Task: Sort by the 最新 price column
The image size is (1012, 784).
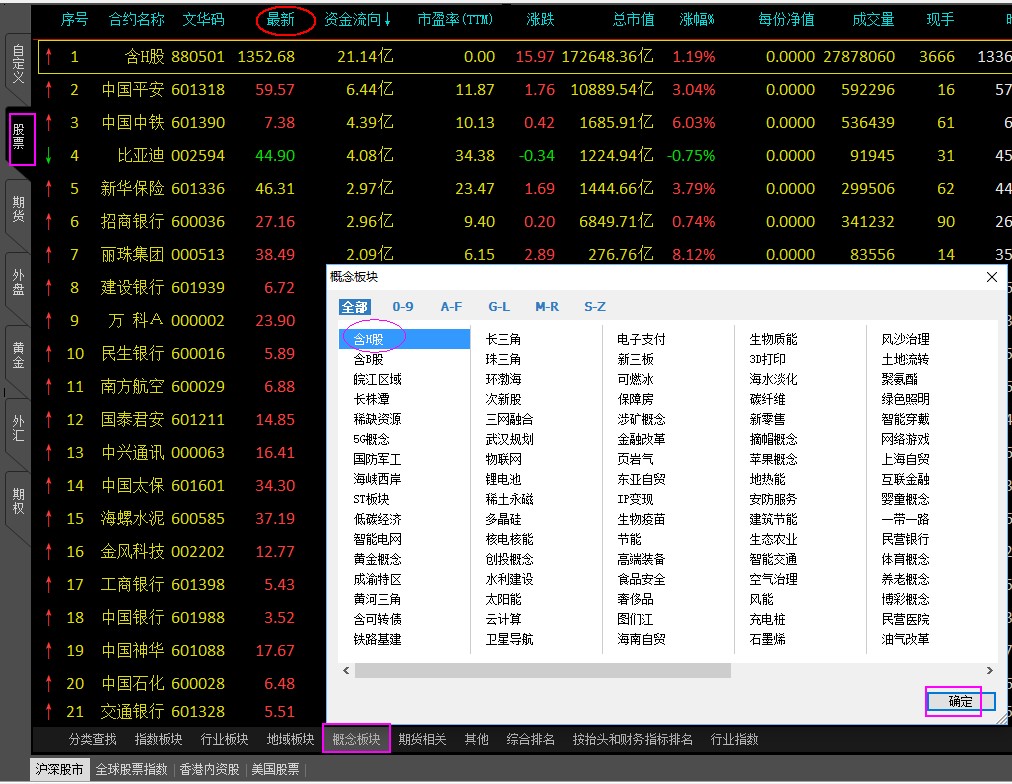Action: pos(285,19)
